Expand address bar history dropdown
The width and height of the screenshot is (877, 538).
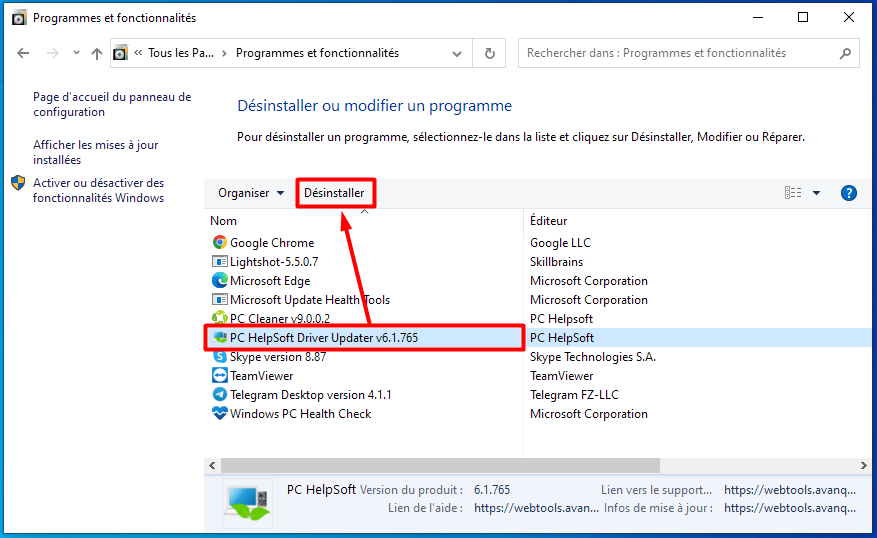[x=457, y=54]
